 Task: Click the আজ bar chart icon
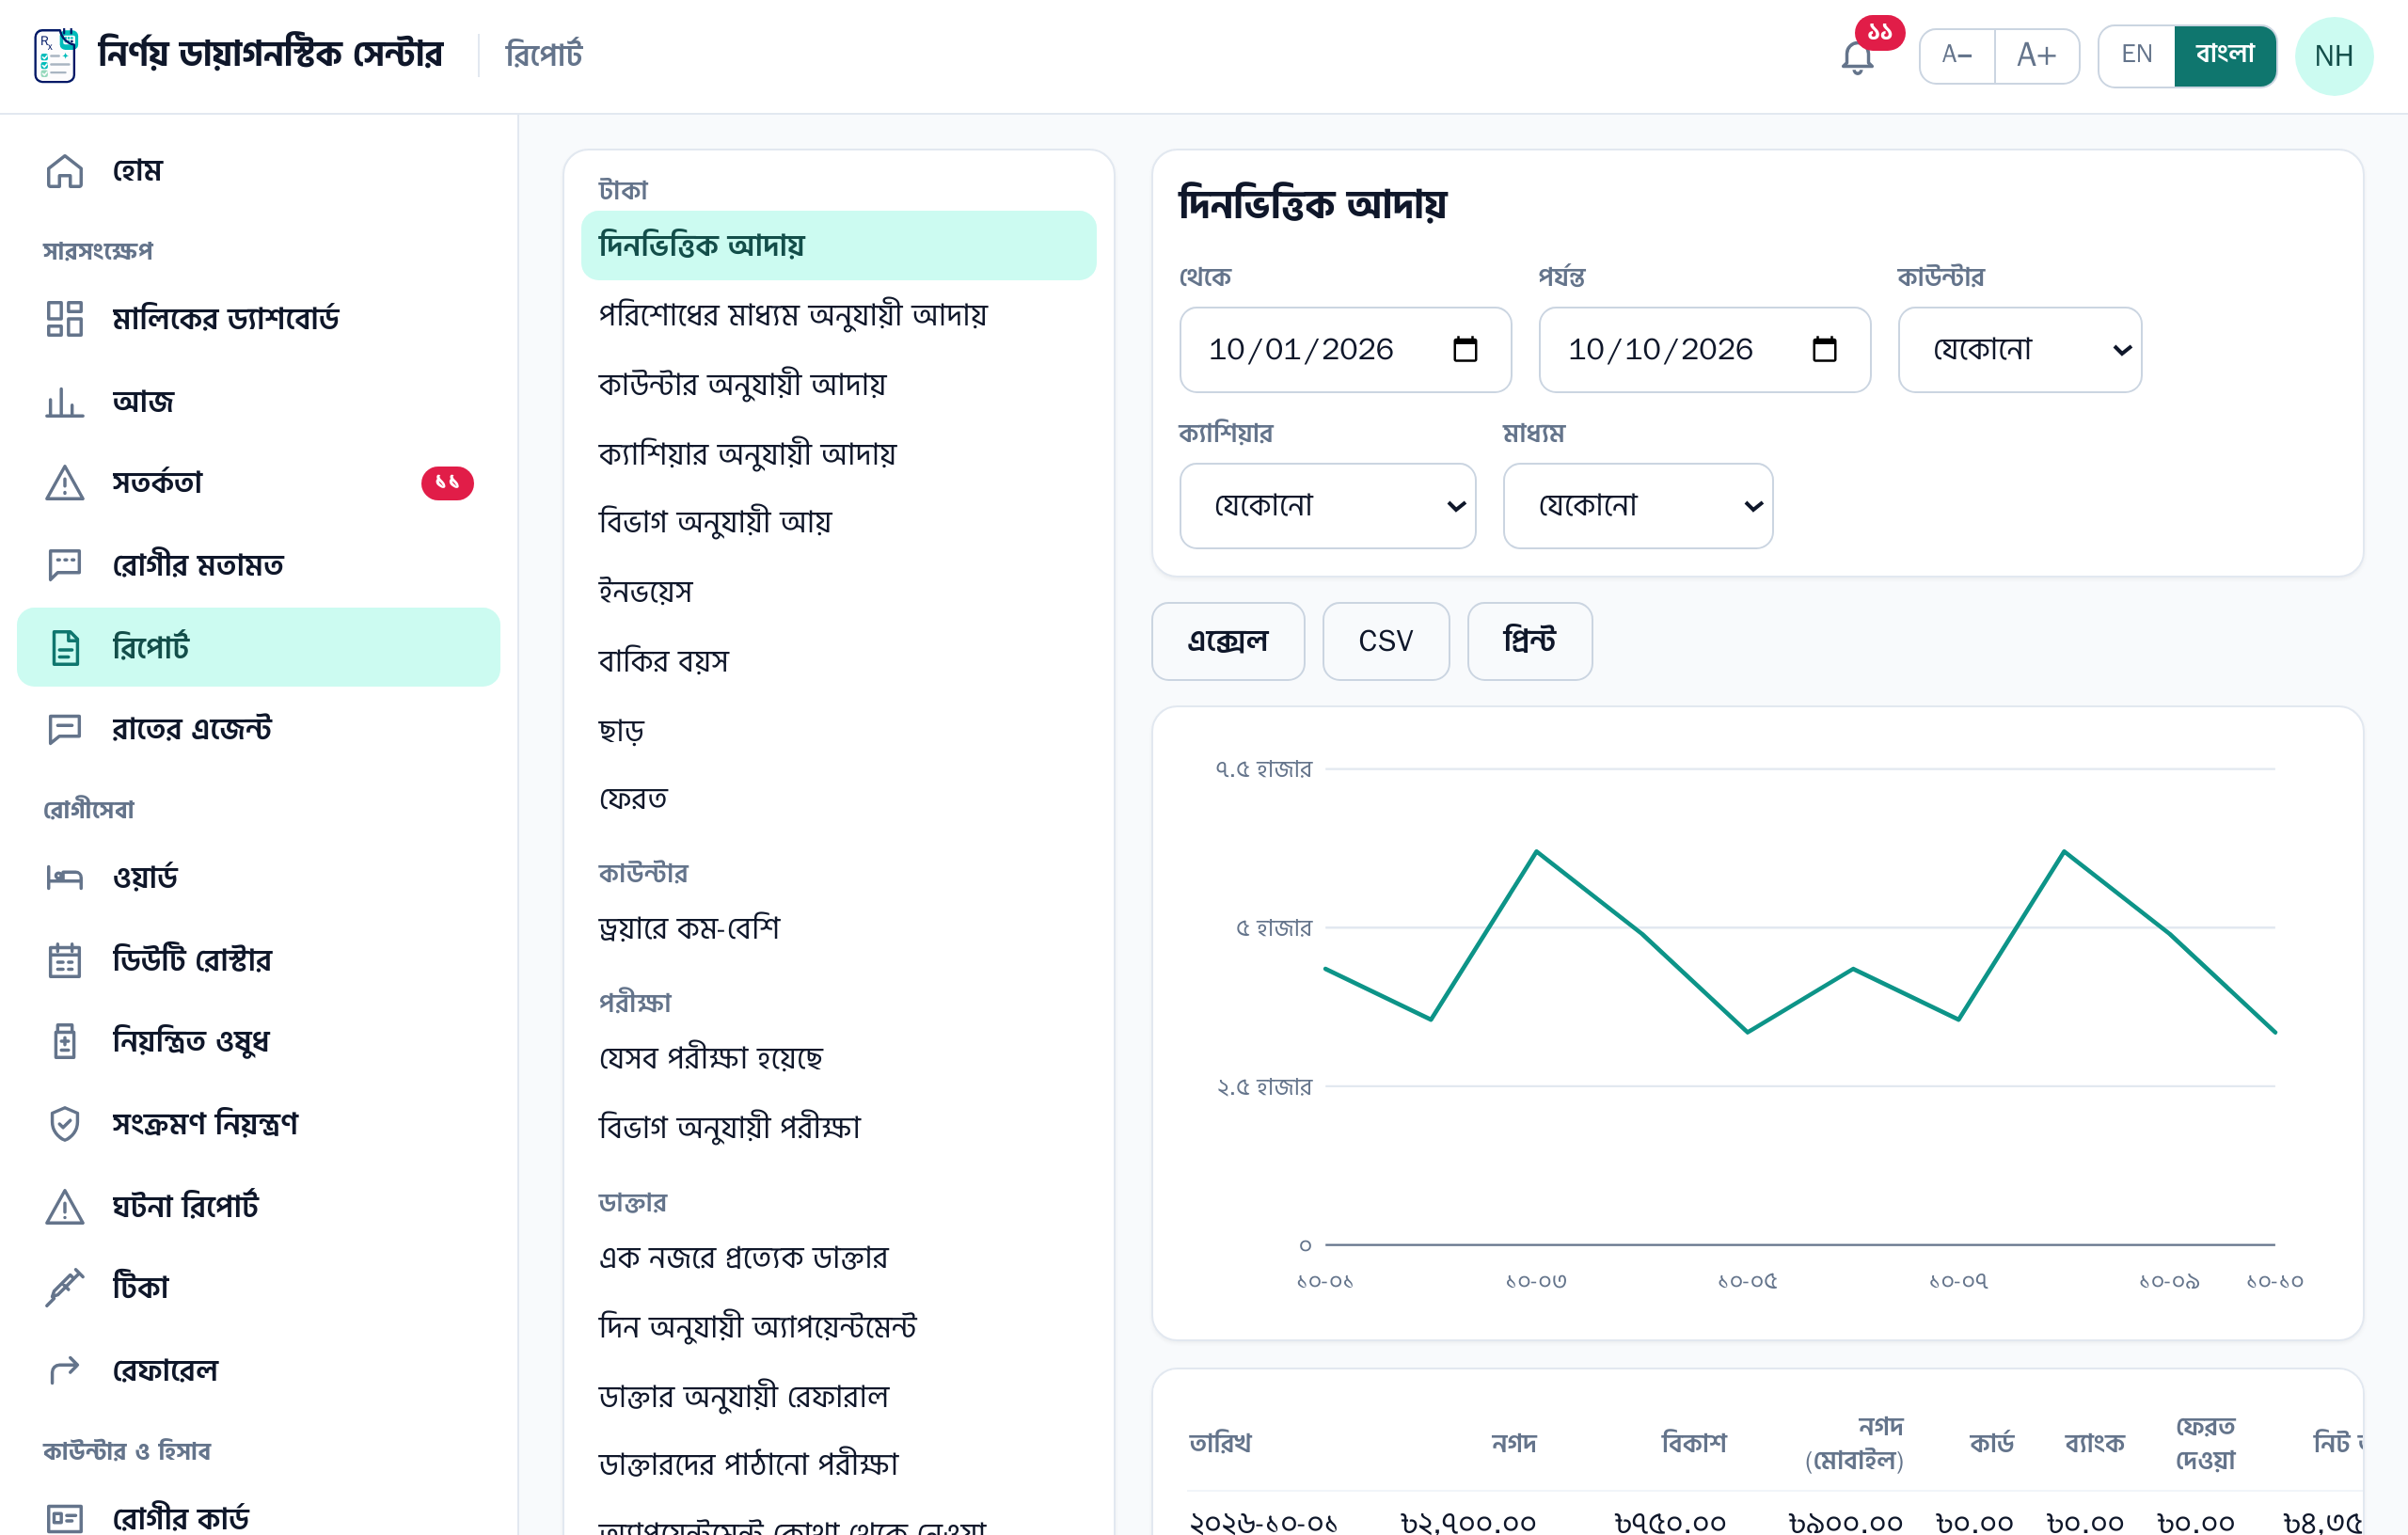click(x=65, y=401)
